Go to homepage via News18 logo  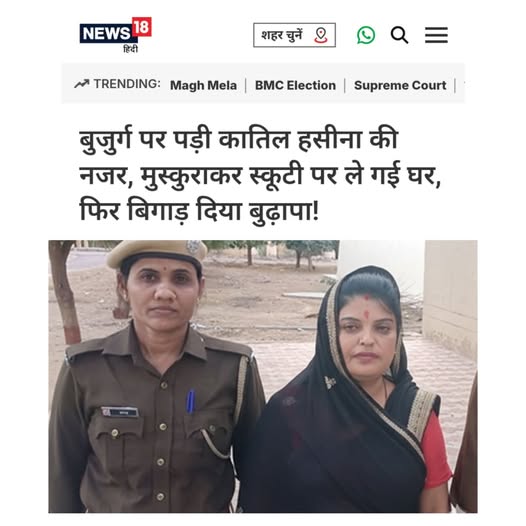(x=115, y=35)
